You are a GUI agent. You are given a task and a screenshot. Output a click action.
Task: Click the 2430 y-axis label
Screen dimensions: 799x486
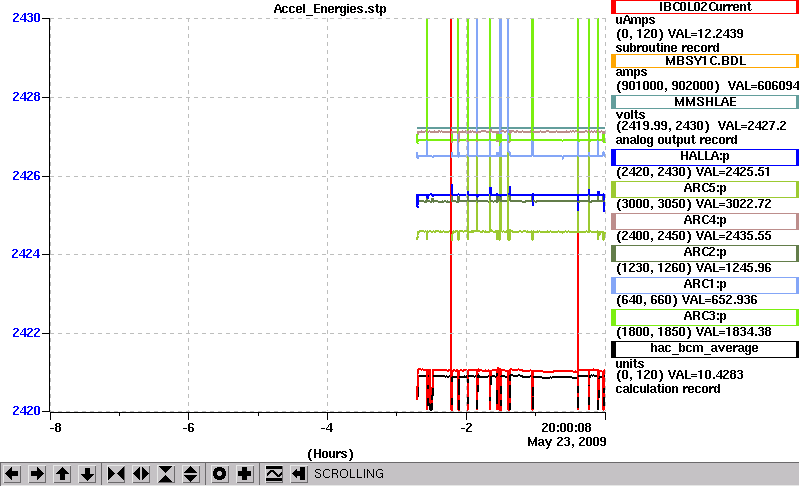[x=26, y=18]
